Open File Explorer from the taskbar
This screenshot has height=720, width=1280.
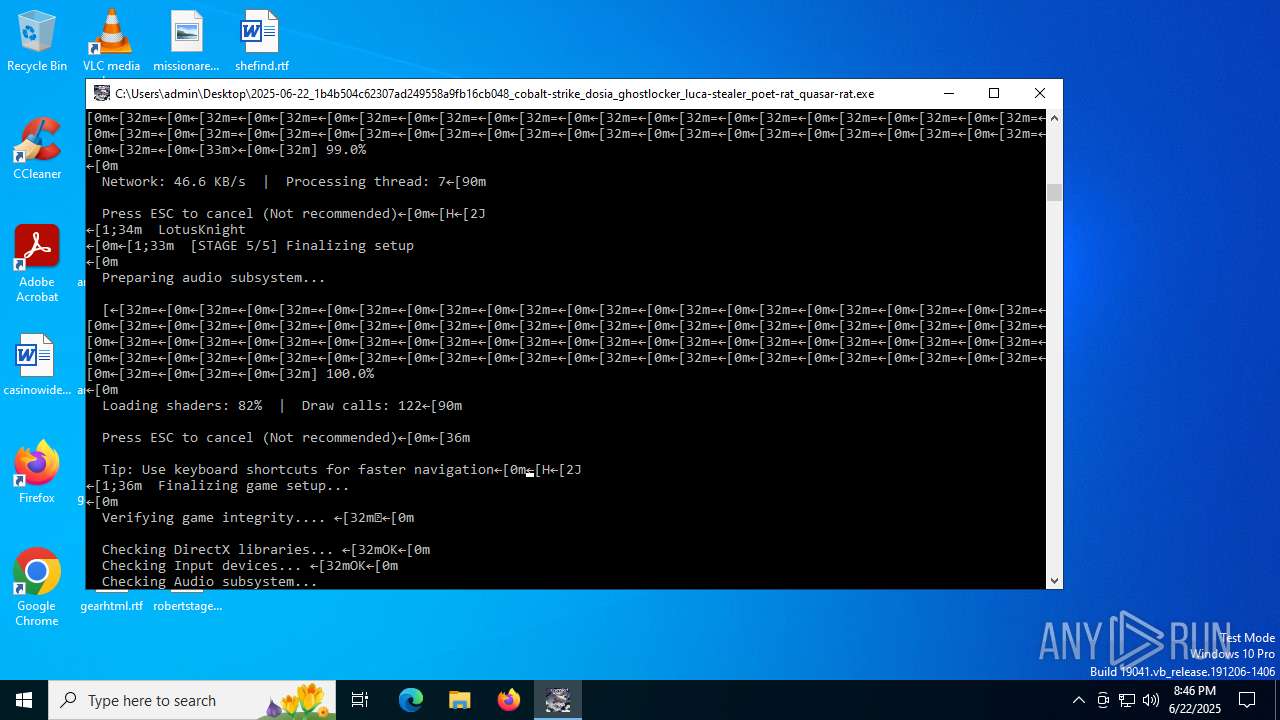pyautogui.click(x=459, y=700)
